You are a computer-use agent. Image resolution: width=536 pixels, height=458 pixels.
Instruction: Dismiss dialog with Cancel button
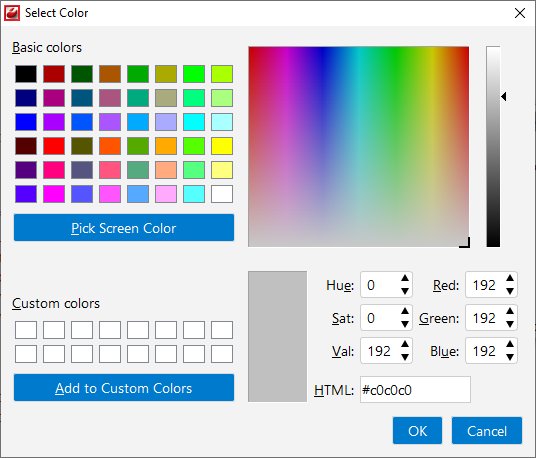[x=487, y=431]
